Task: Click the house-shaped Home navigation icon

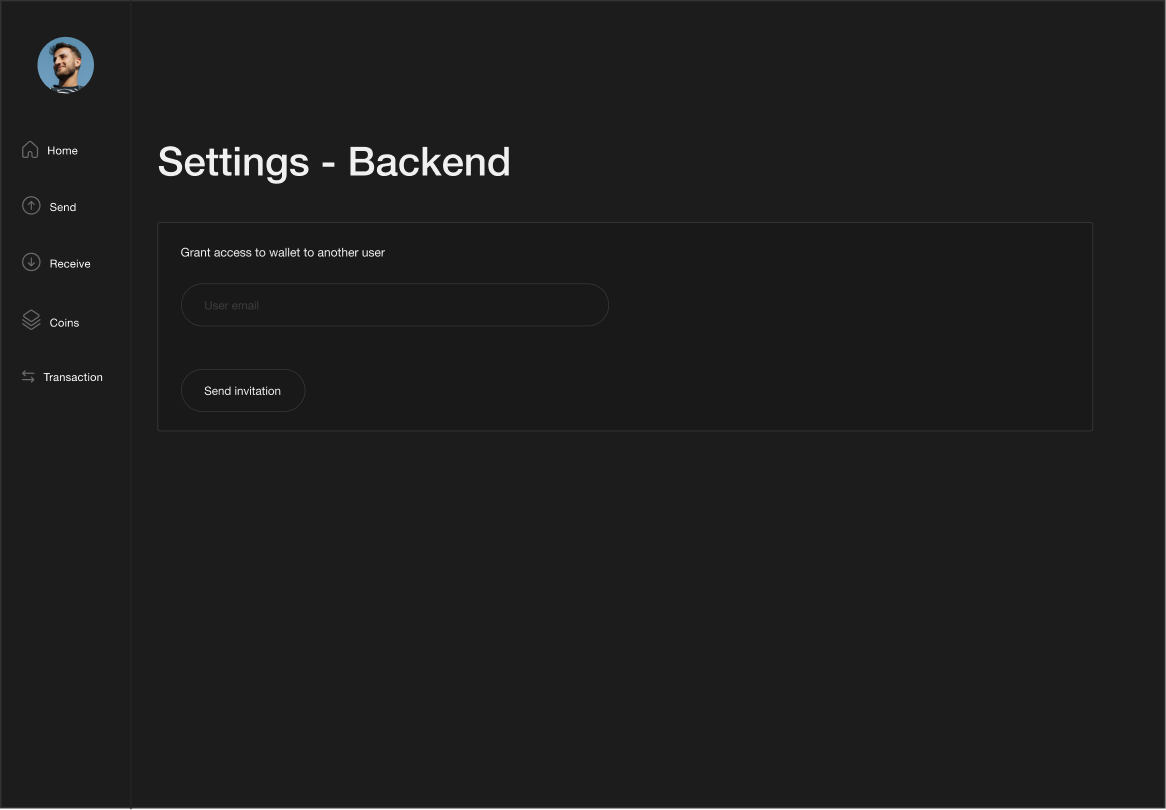Action: (x=29, y=148)
